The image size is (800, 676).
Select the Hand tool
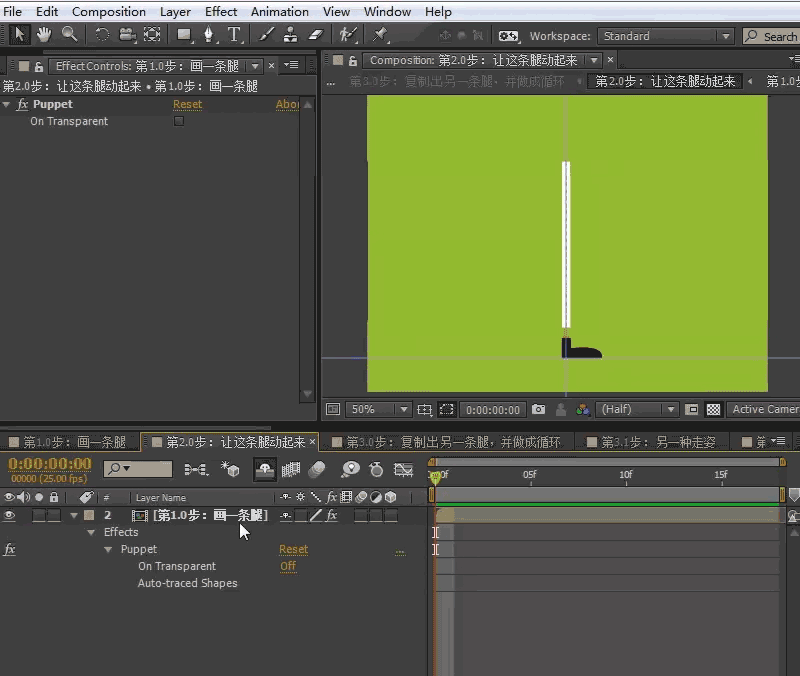coord(44,35)
